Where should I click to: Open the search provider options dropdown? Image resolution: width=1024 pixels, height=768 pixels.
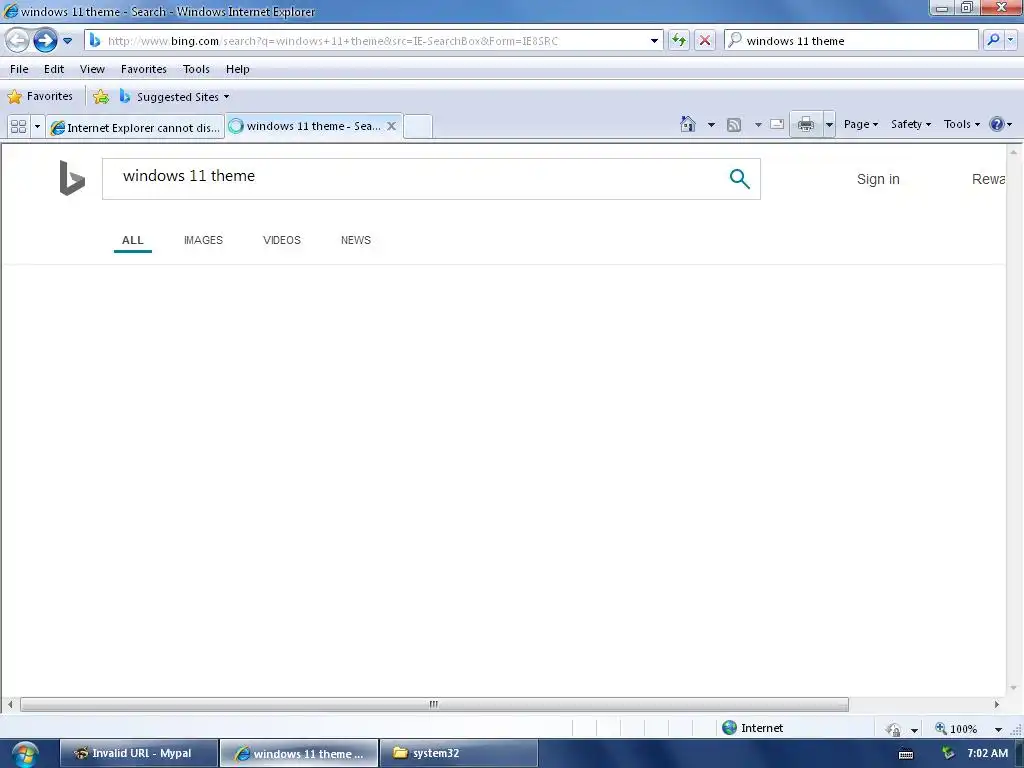[1010, 40]
